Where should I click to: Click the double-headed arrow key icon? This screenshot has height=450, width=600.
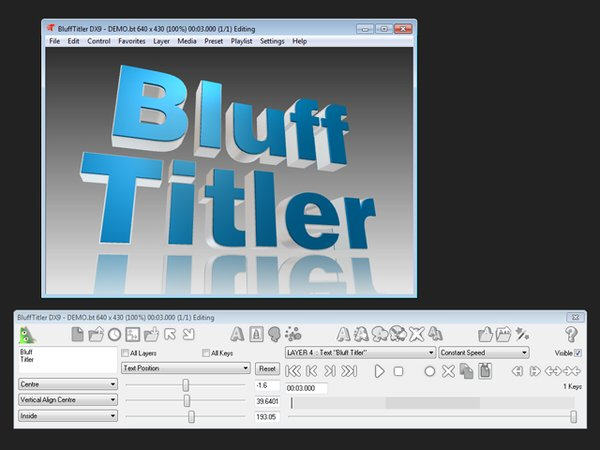coord(553,371)
